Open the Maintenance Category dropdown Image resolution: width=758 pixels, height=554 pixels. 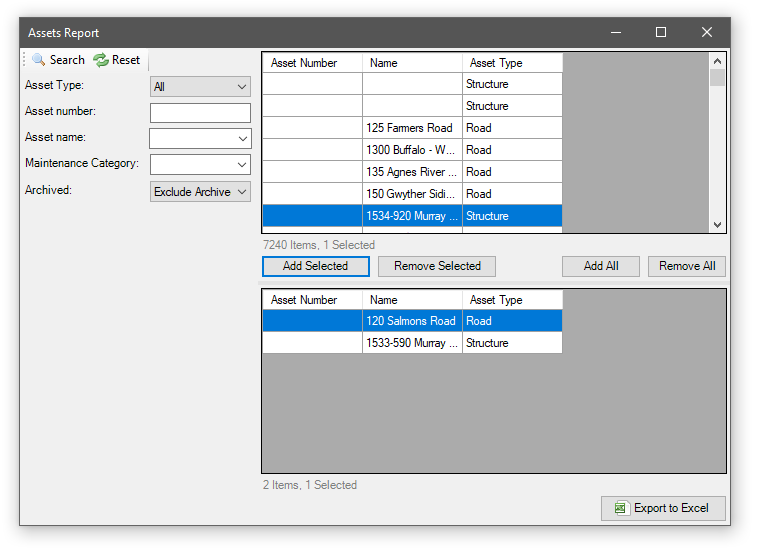(x=242, y=164)
